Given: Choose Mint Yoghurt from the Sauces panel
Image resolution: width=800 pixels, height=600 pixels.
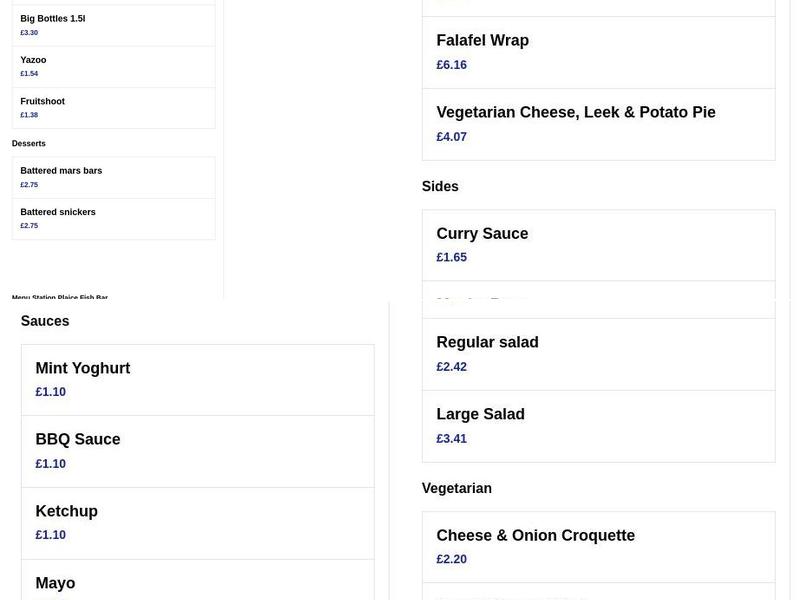Looking at the screenshot, I should tap(82, 368).
